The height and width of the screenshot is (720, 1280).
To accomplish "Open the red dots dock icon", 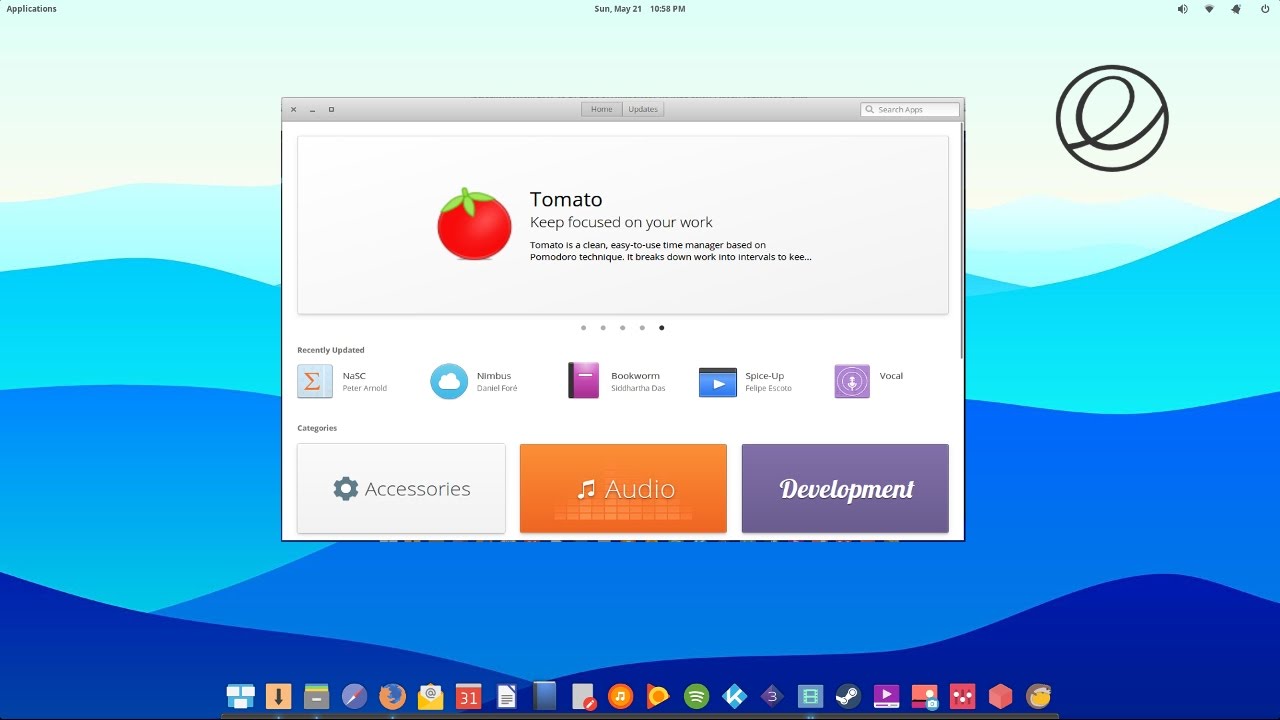I will tap(962, 696).
